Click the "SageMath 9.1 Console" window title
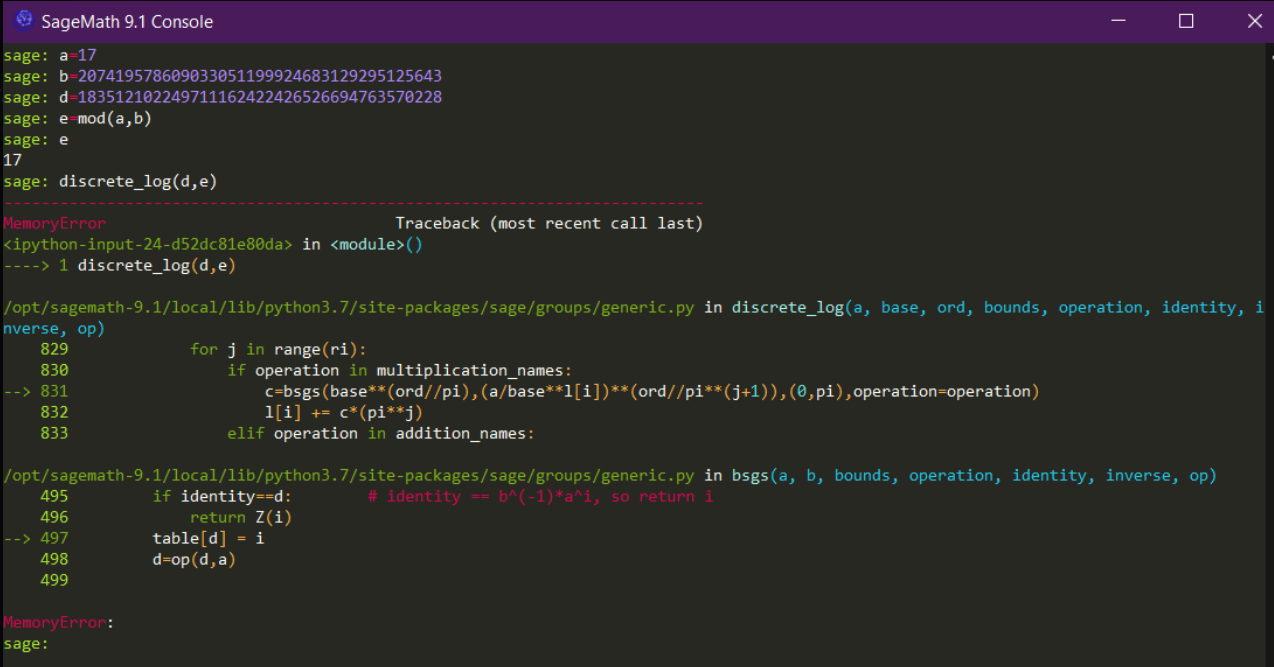 (x=127, y=21)
